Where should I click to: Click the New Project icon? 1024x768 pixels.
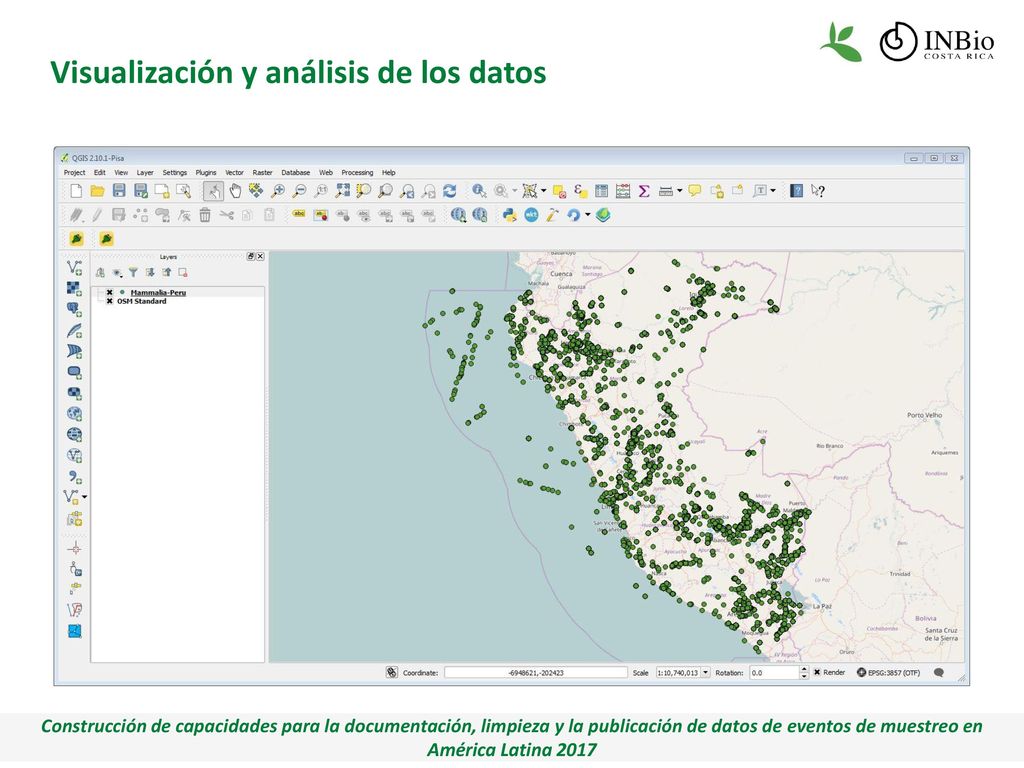76,191
